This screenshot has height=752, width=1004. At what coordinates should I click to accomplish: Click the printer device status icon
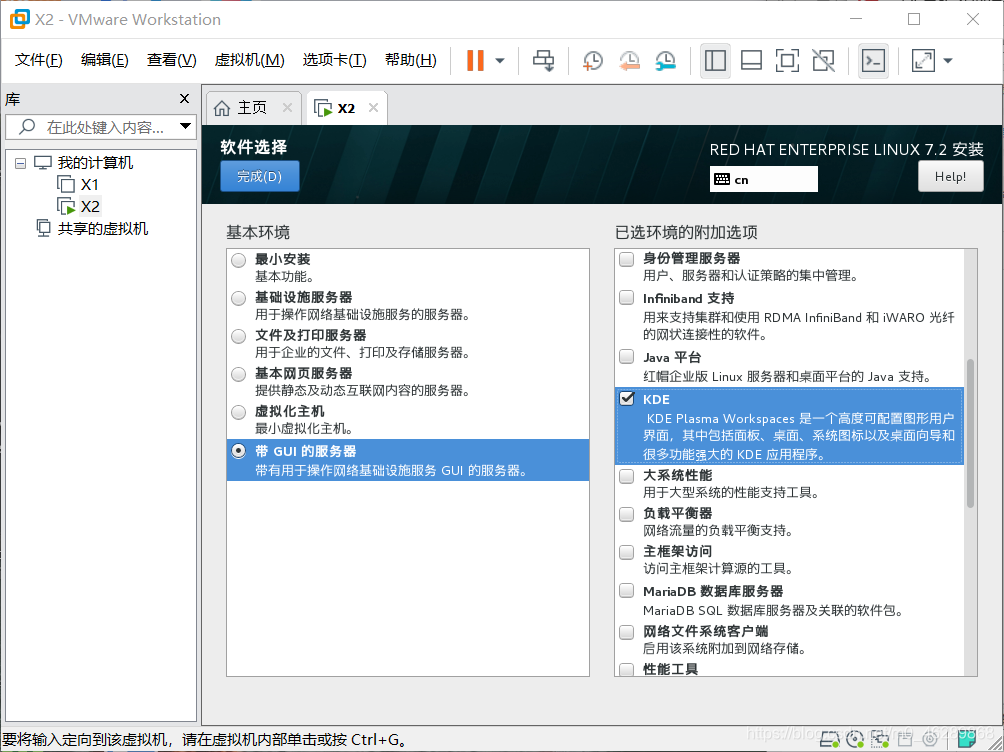point(905,739)
